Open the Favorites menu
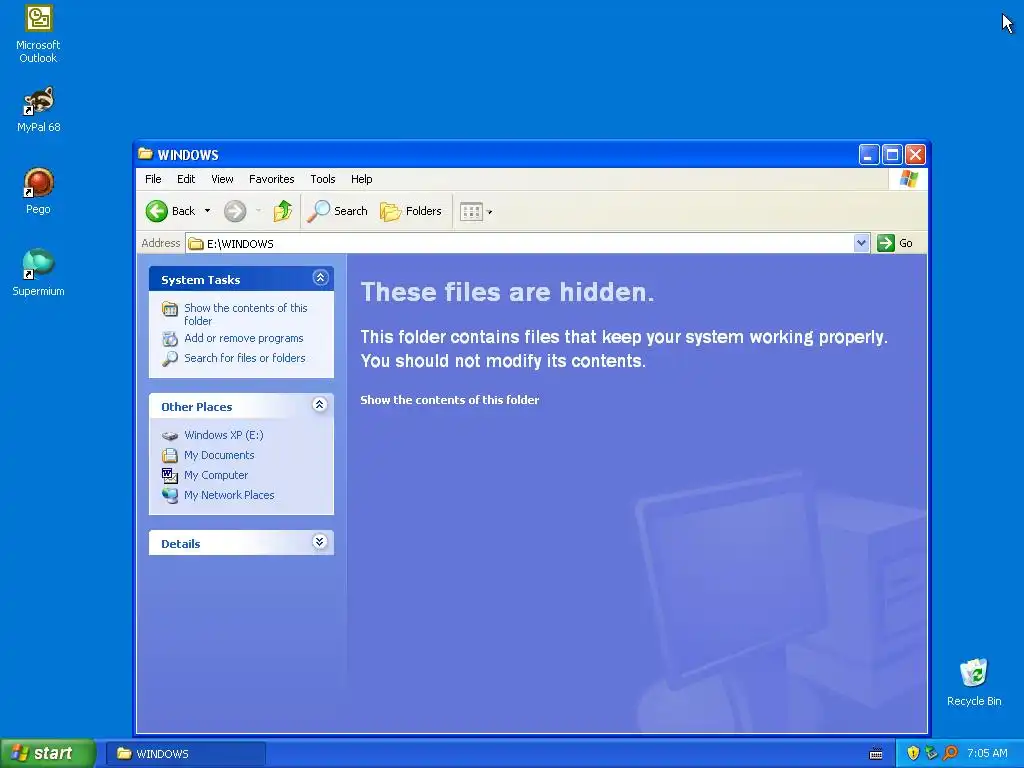1024x768 pixels. (x=272, y=179)
